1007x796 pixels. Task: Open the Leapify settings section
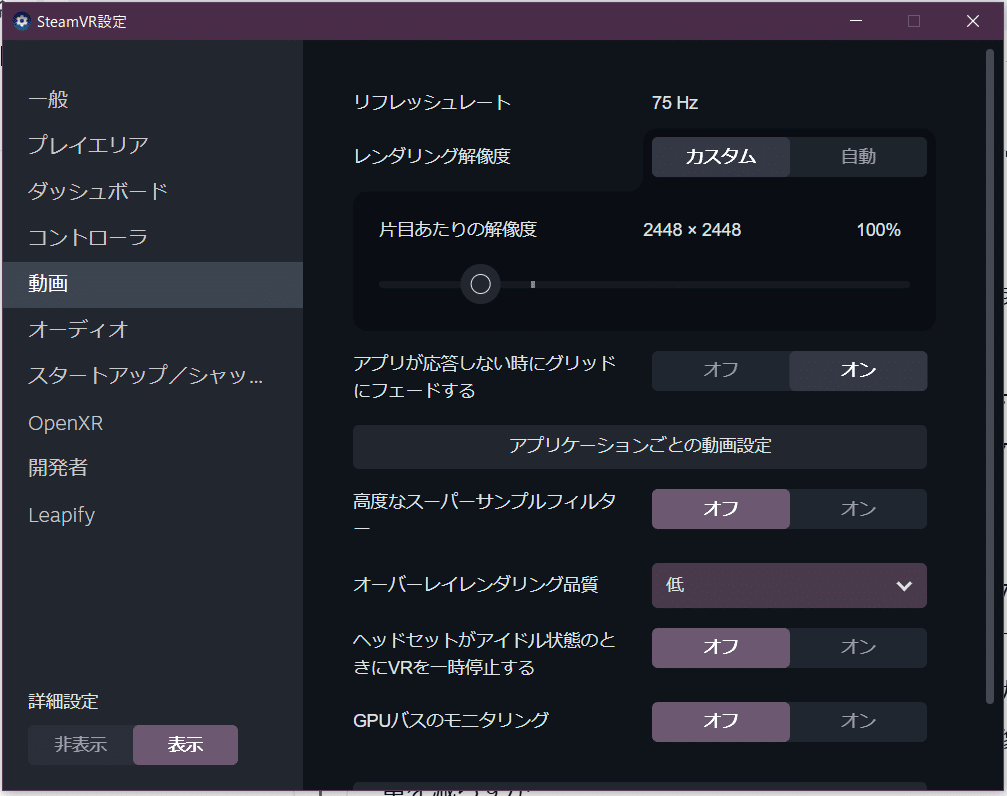point(152,515)
